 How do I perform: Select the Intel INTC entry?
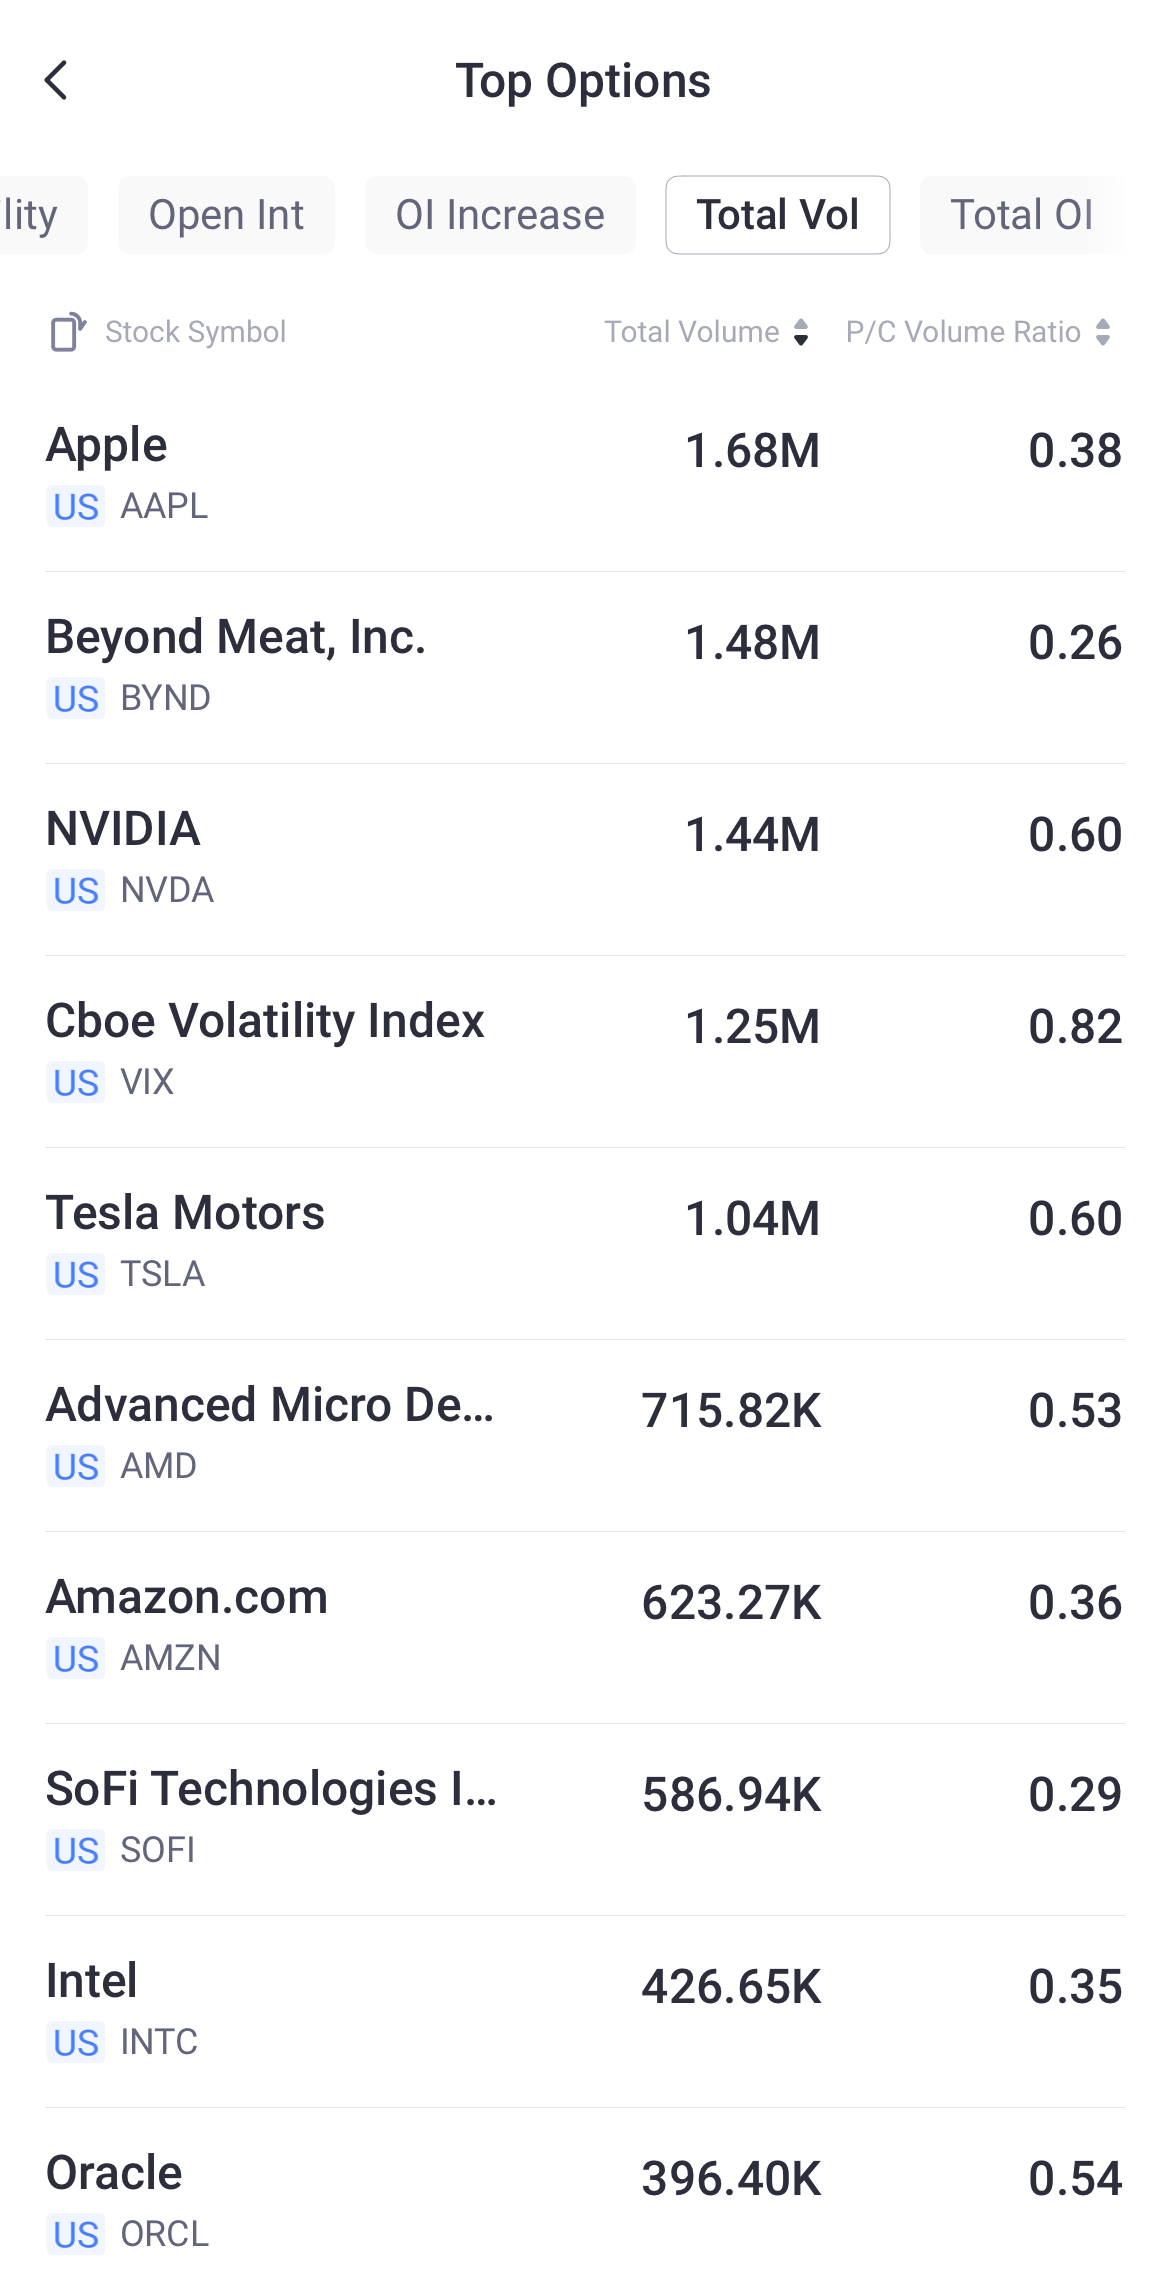pyautogui.click(x=585, y=2010)
